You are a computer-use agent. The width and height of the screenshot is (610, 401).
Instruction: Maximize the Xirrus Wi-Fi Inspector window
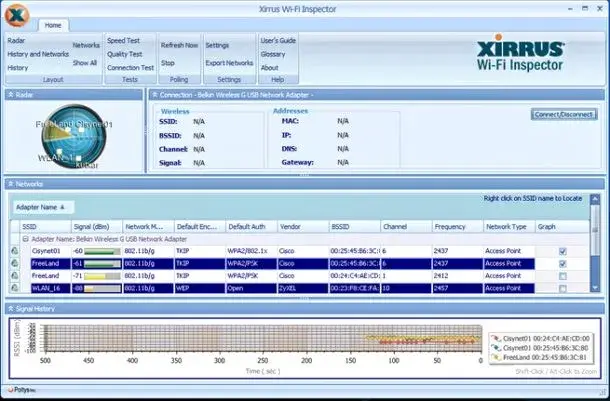(x=585, y=8)
